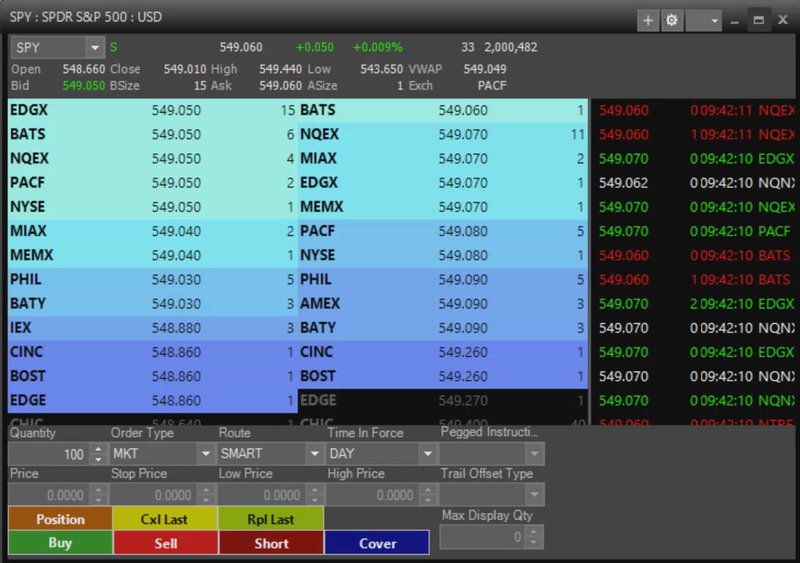
Task: Open settings via the gear icon
Action: pyautogui.click(x=670, y=20)
